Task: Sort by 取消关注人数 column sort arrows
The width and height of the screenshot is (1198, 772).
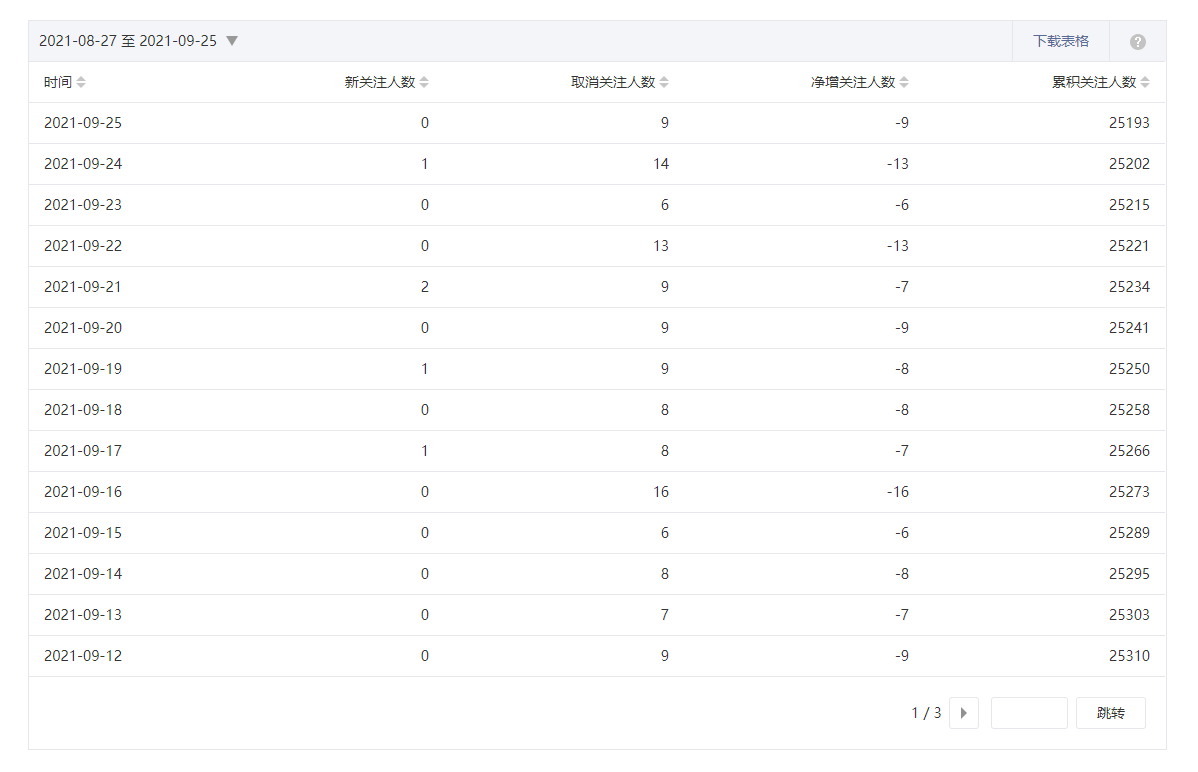Action: (x=664, y=82)
